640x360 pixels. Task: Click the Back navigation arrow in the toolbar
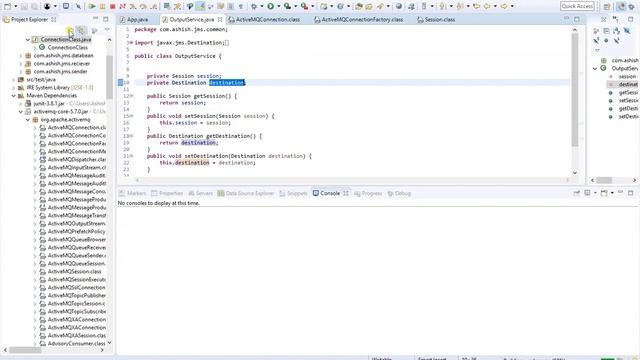[487, 6]
